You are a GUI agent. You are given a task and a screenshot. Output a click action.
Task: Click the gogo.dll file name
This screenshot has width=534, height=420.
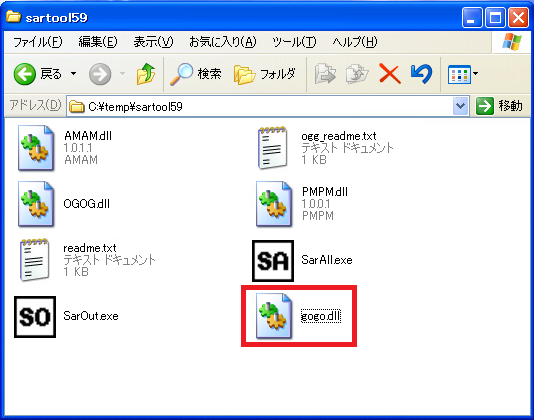[321, 316]
